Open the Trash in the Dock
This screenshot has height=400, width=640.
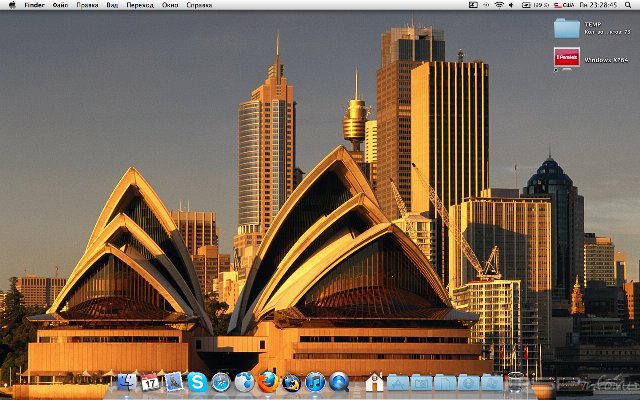516,382
